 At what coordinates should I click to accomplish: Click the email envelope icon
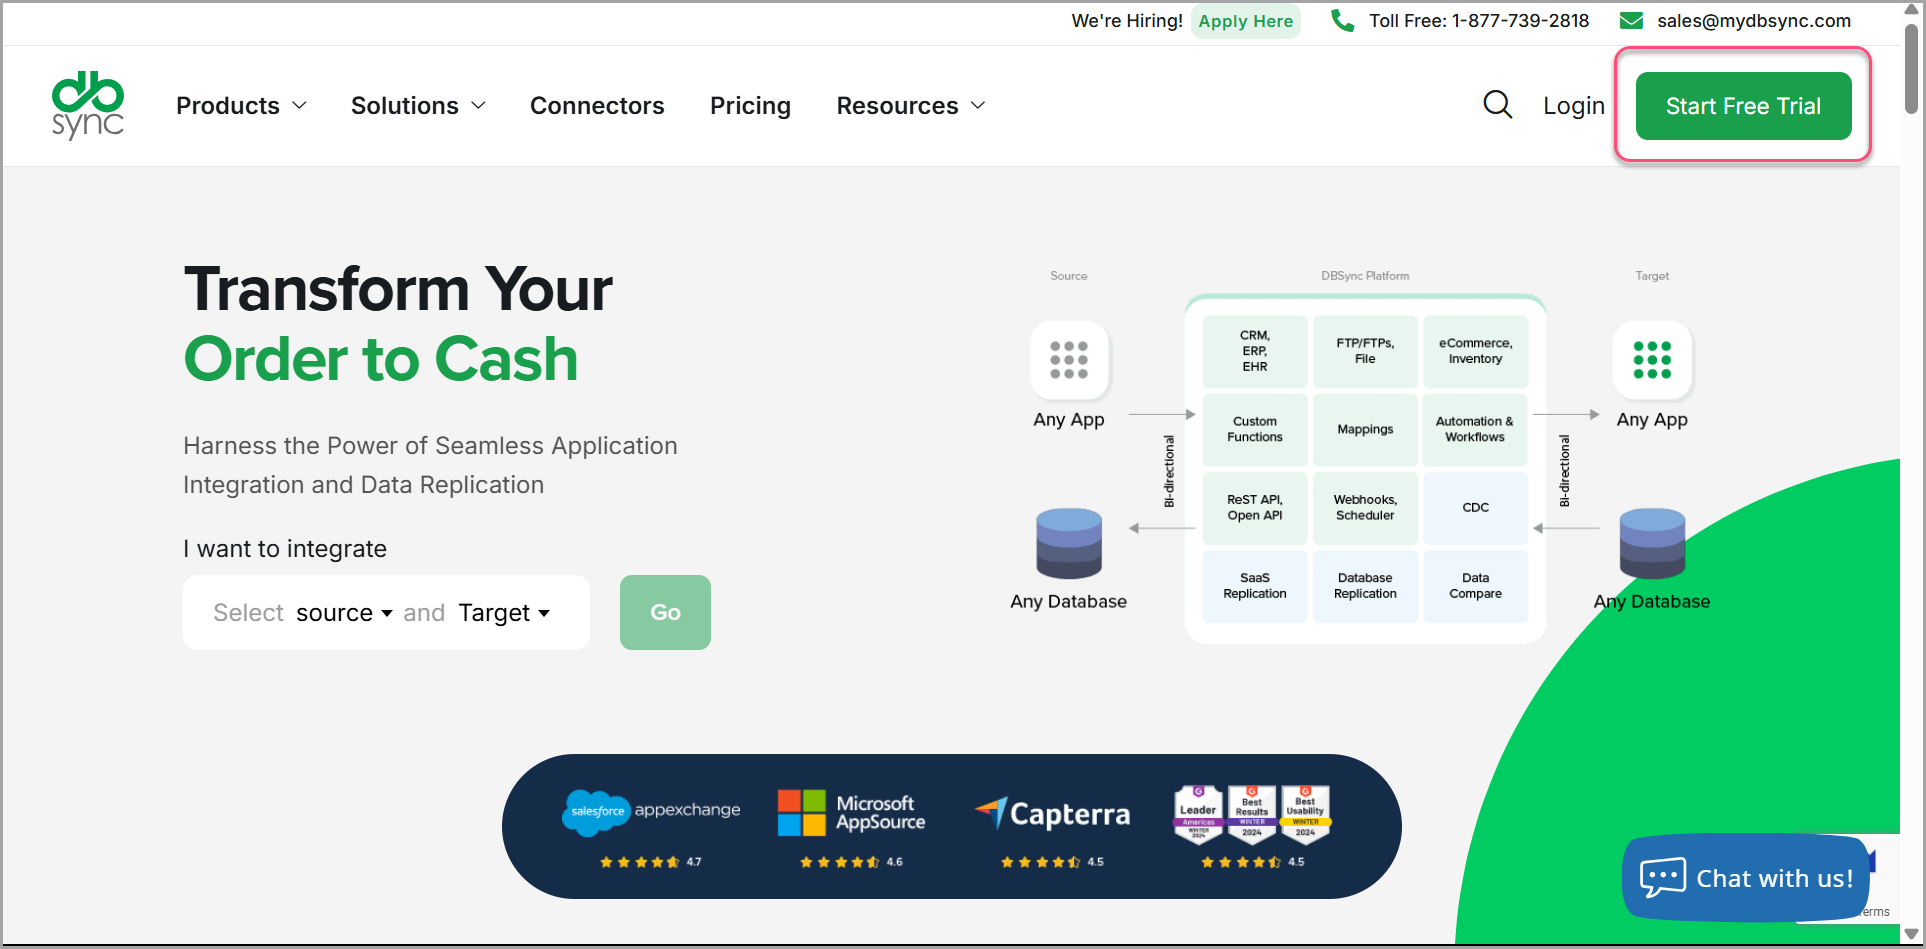(x=1631, y=21)
